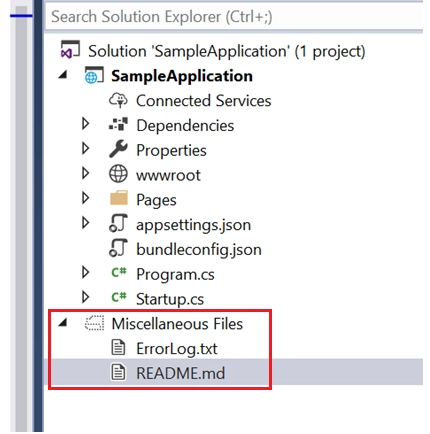Click the ErrorLog.txt document icon
Viewport: 430px width, 434px height.
pos(118,347)
